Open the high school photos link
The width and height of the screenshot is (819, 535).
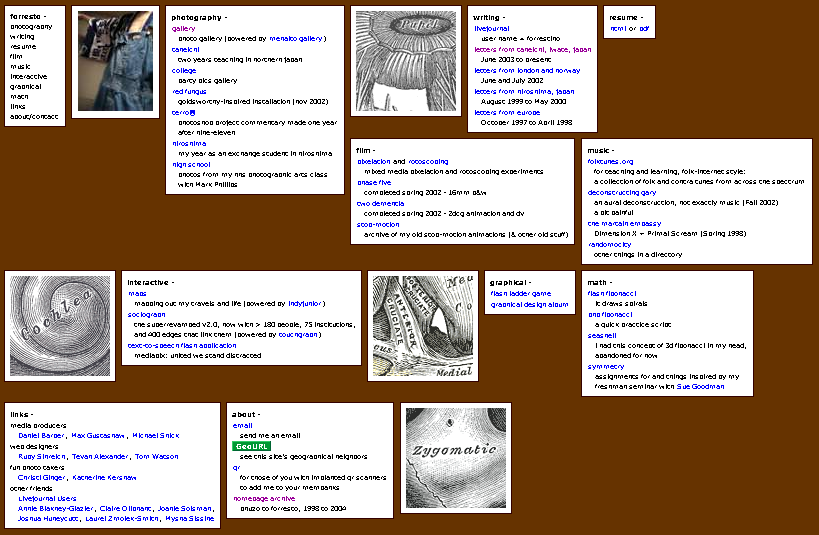[x=191, y=165]
